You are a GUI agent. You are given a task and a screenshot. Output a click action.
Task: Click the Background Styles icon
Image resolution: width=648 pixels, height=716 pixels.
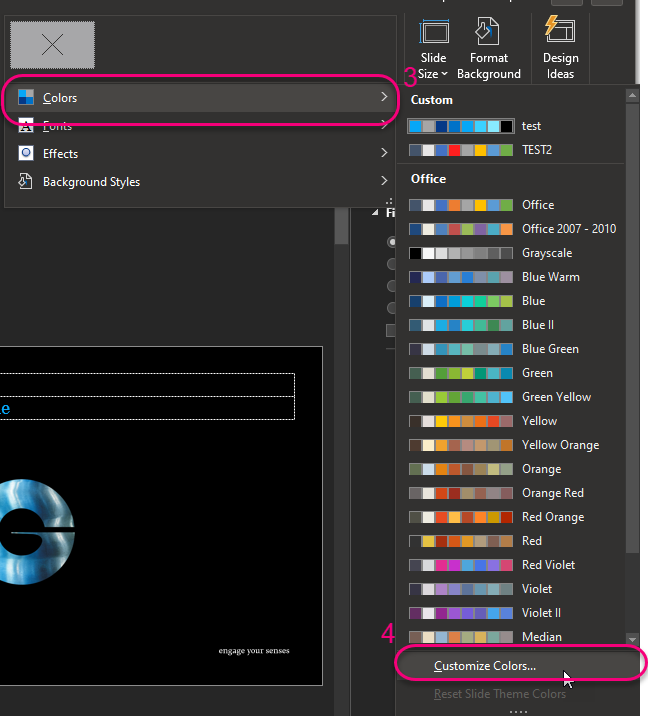coord(25,181)
